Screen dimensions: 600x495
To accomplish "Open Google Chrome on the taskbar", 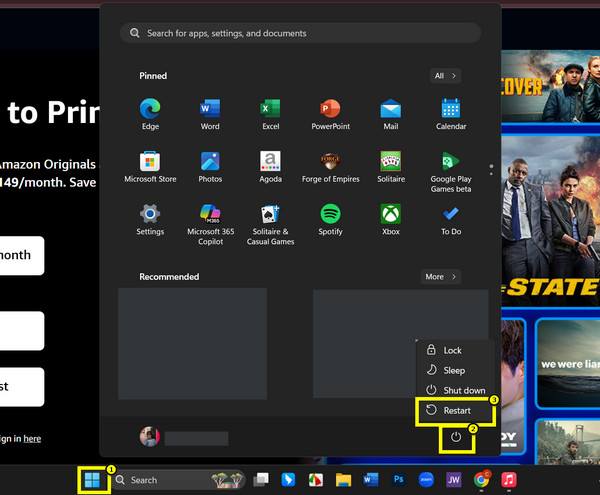I will (x=481, y=480).
